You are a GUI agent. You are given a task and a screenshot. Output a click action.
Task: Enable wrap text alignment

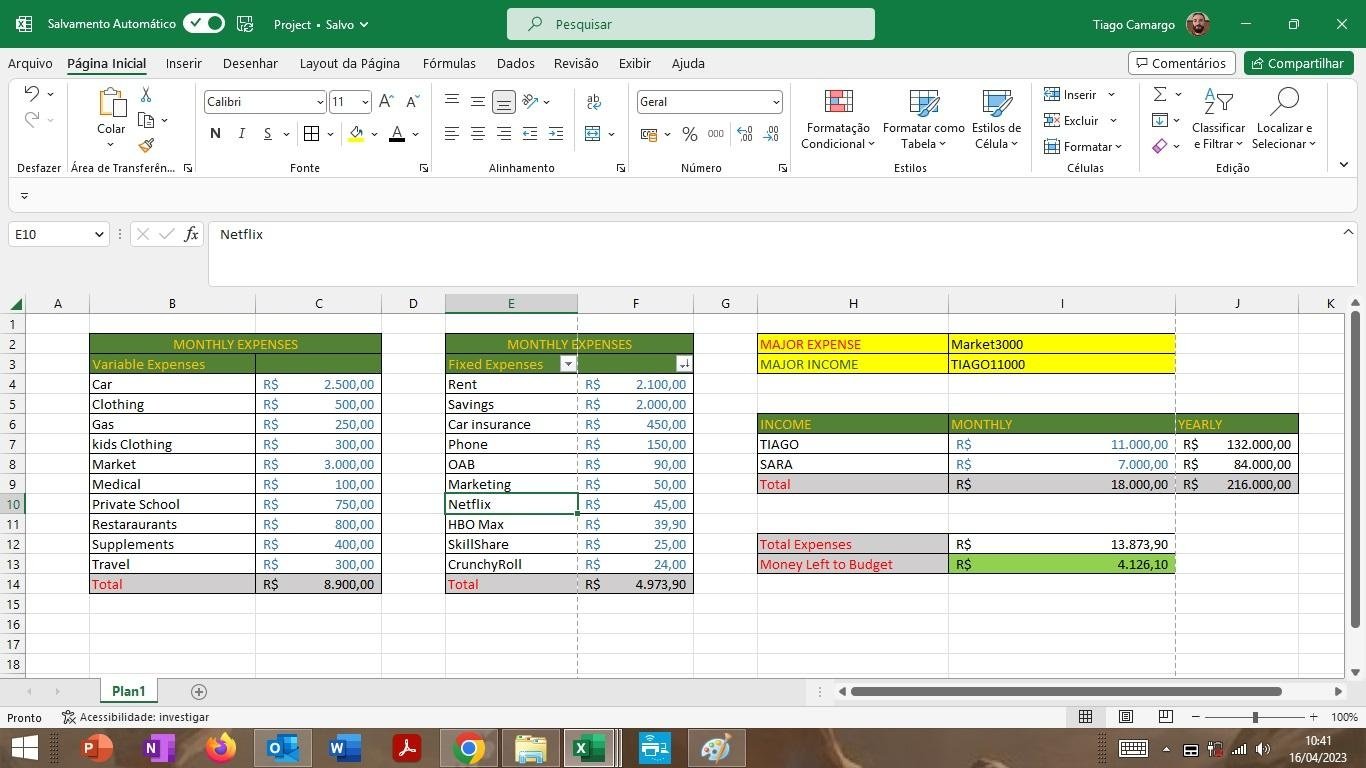[x=592, y=101]
